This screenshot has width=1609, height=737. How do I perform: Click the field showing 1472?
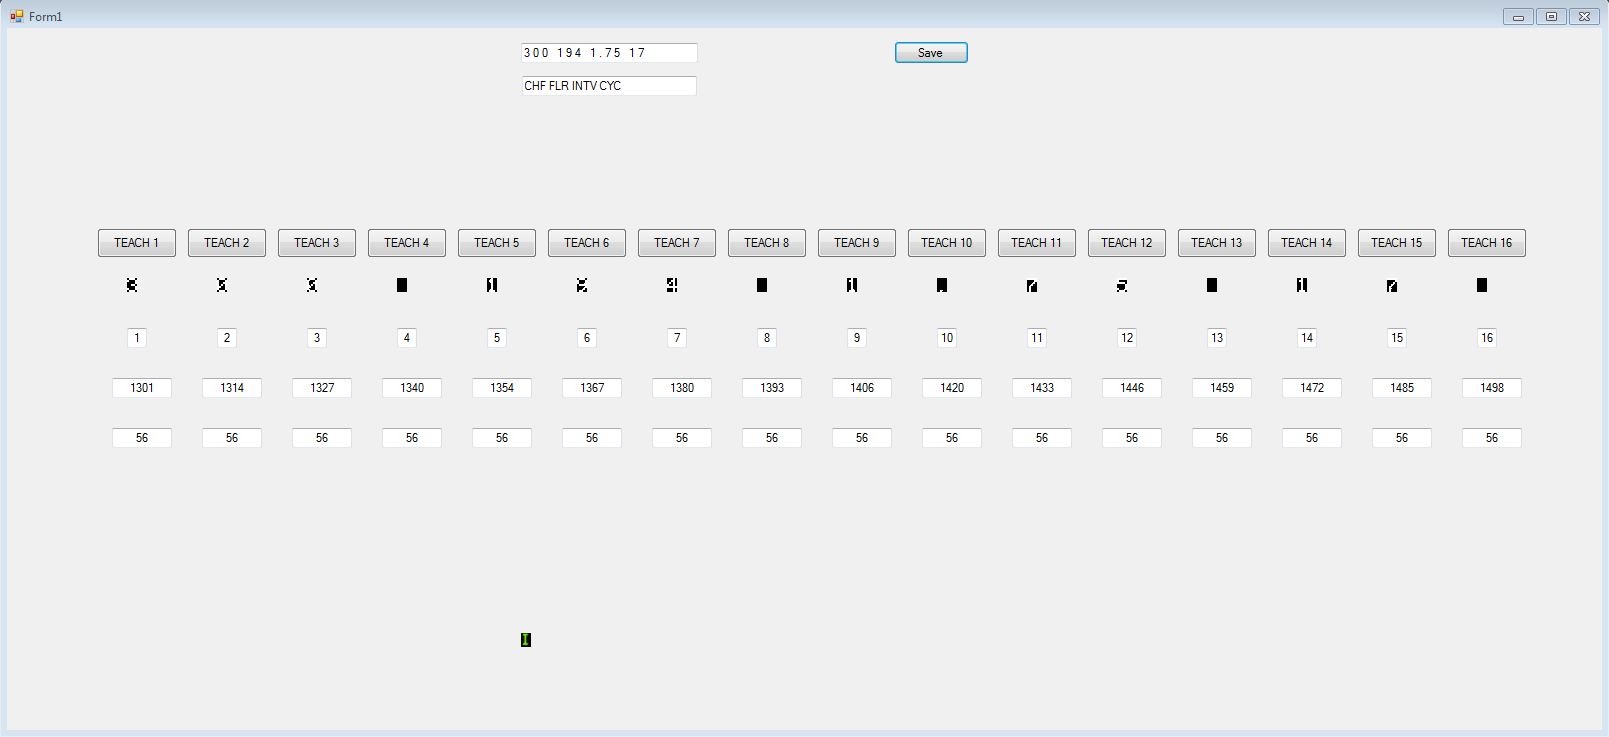[x=1312, y=388]
